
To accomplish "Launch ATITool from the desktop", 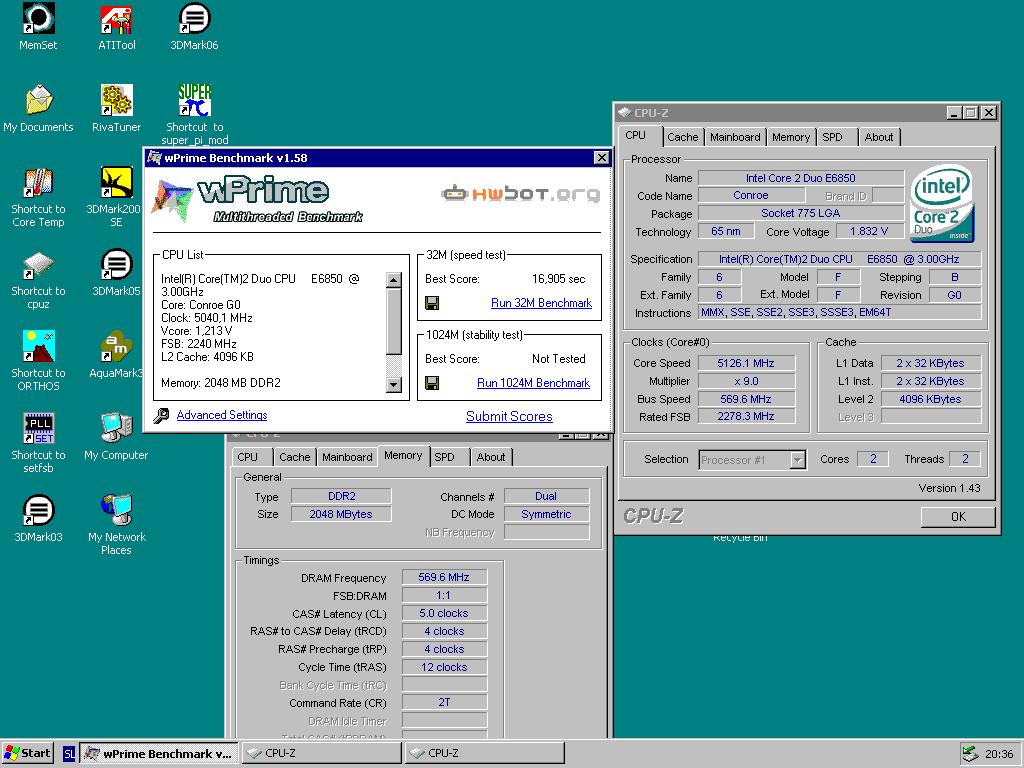I will (x=116, y=18).
